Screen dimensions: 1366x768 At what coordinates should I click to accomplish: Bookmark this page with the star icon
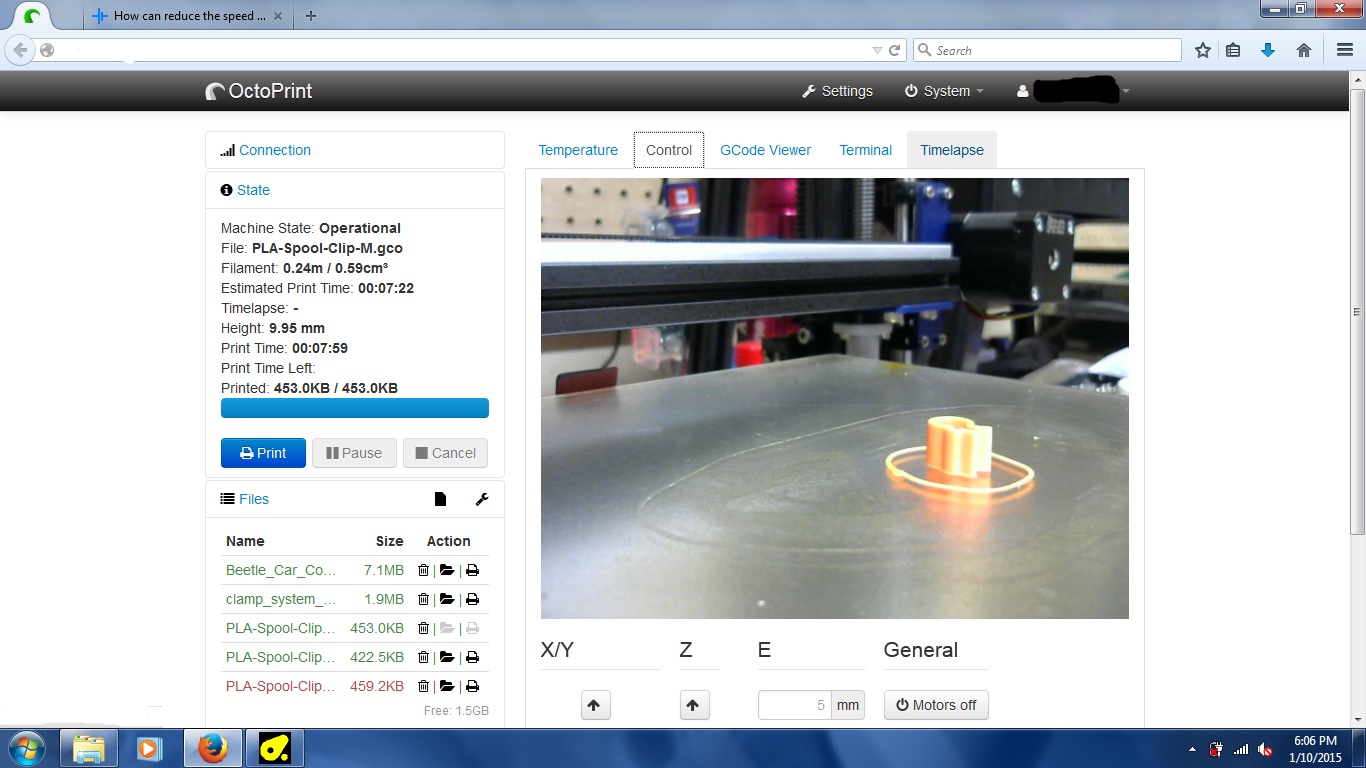[1203, 50]
